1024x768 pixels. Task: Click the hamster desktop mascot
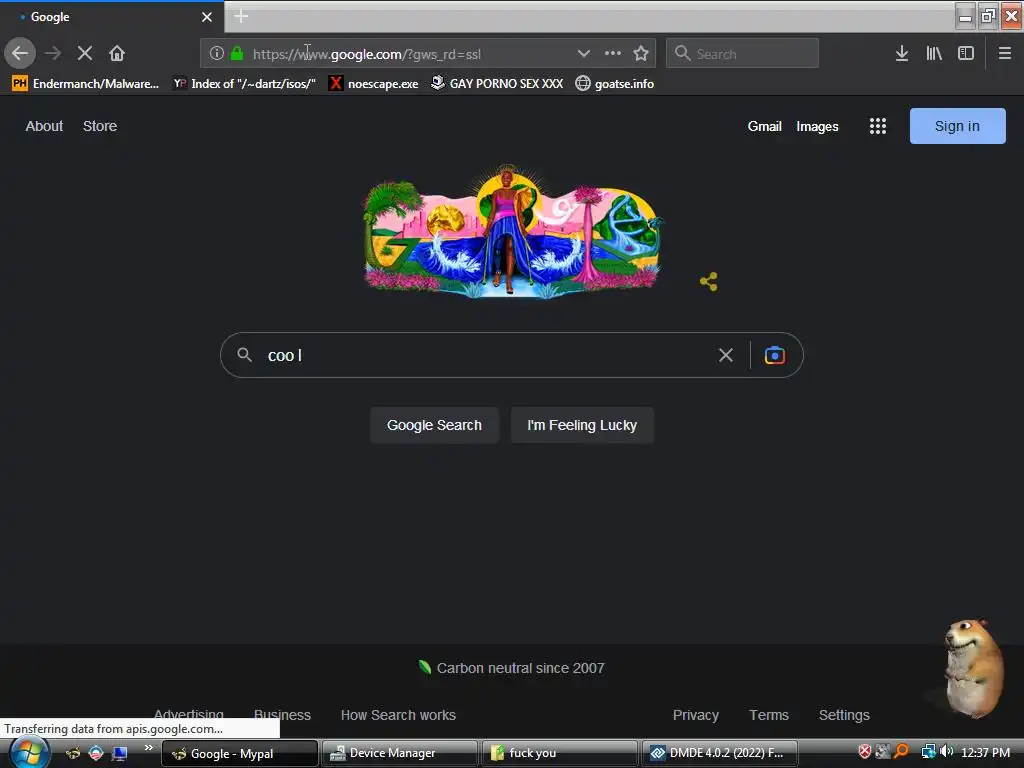[972, 668]
